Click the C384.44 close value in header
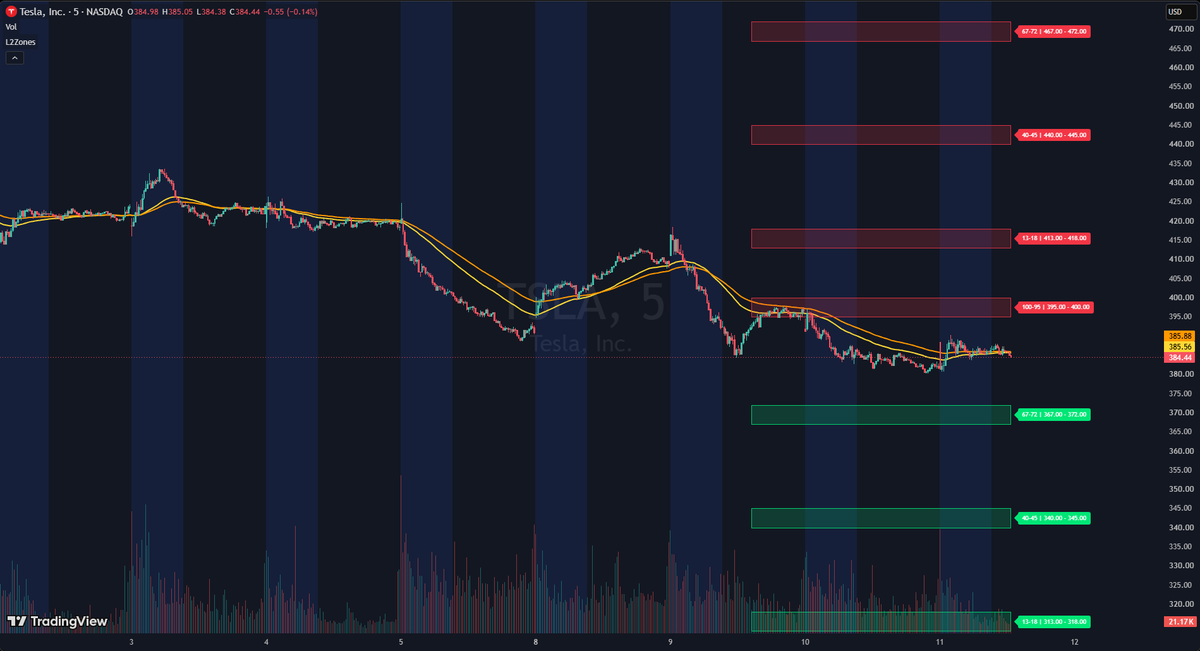Screen dimensions: 1200x651 [x=243, y=11]
